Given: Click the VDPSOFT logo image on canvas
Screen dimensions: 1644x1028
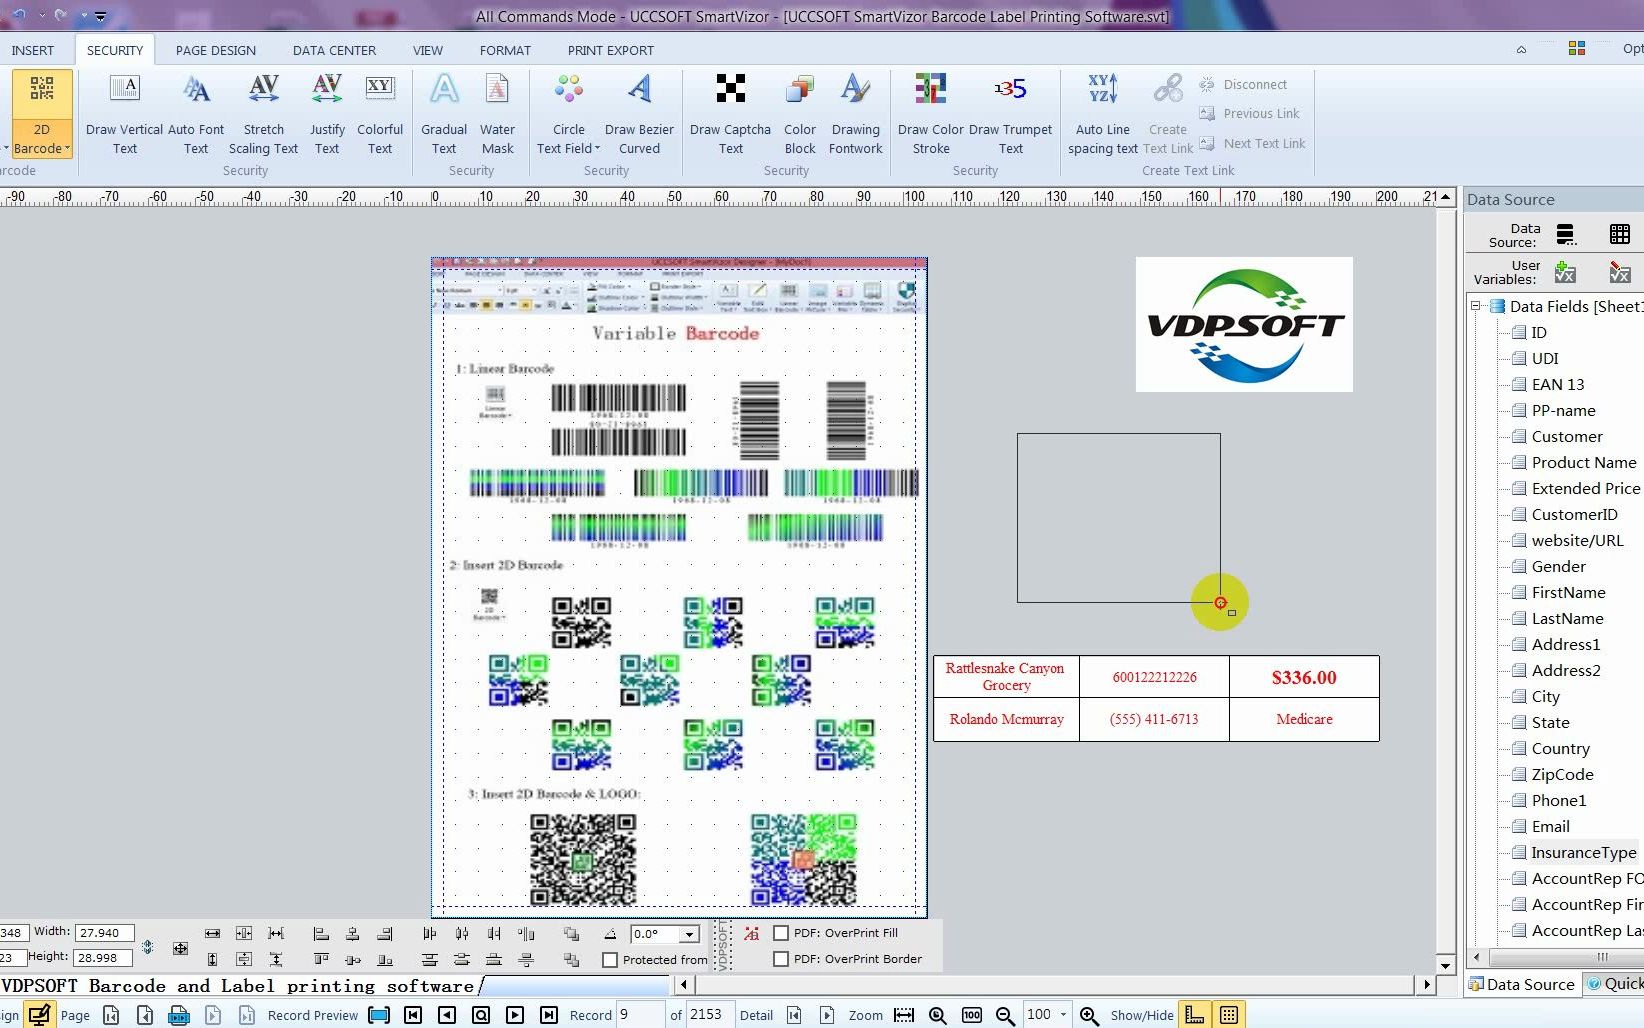Looking at the screenshot, I should (1244, 324).
